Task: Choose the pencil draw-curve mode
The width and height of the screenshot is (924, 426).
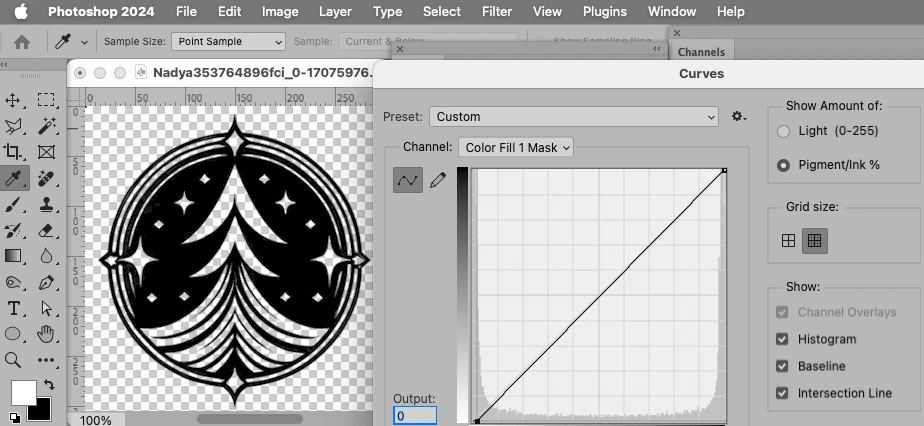Action: (438, 180)
